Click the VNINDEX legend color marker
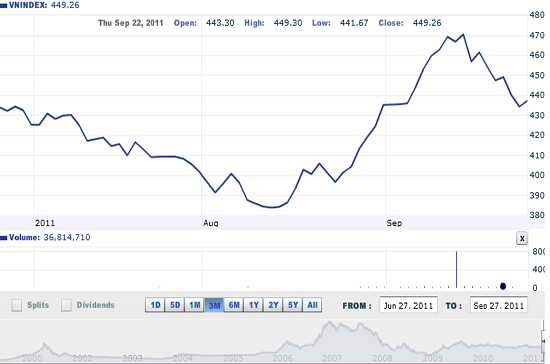The image size is (550, 364). coord(4,6)
